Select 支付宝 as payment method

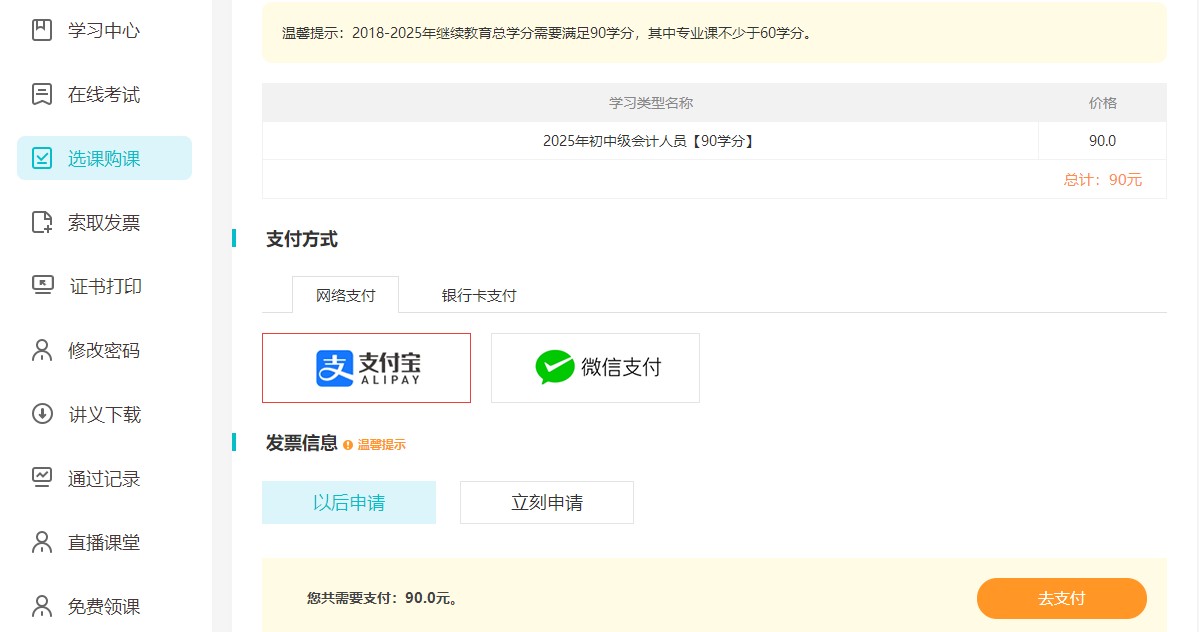(366, 367)
